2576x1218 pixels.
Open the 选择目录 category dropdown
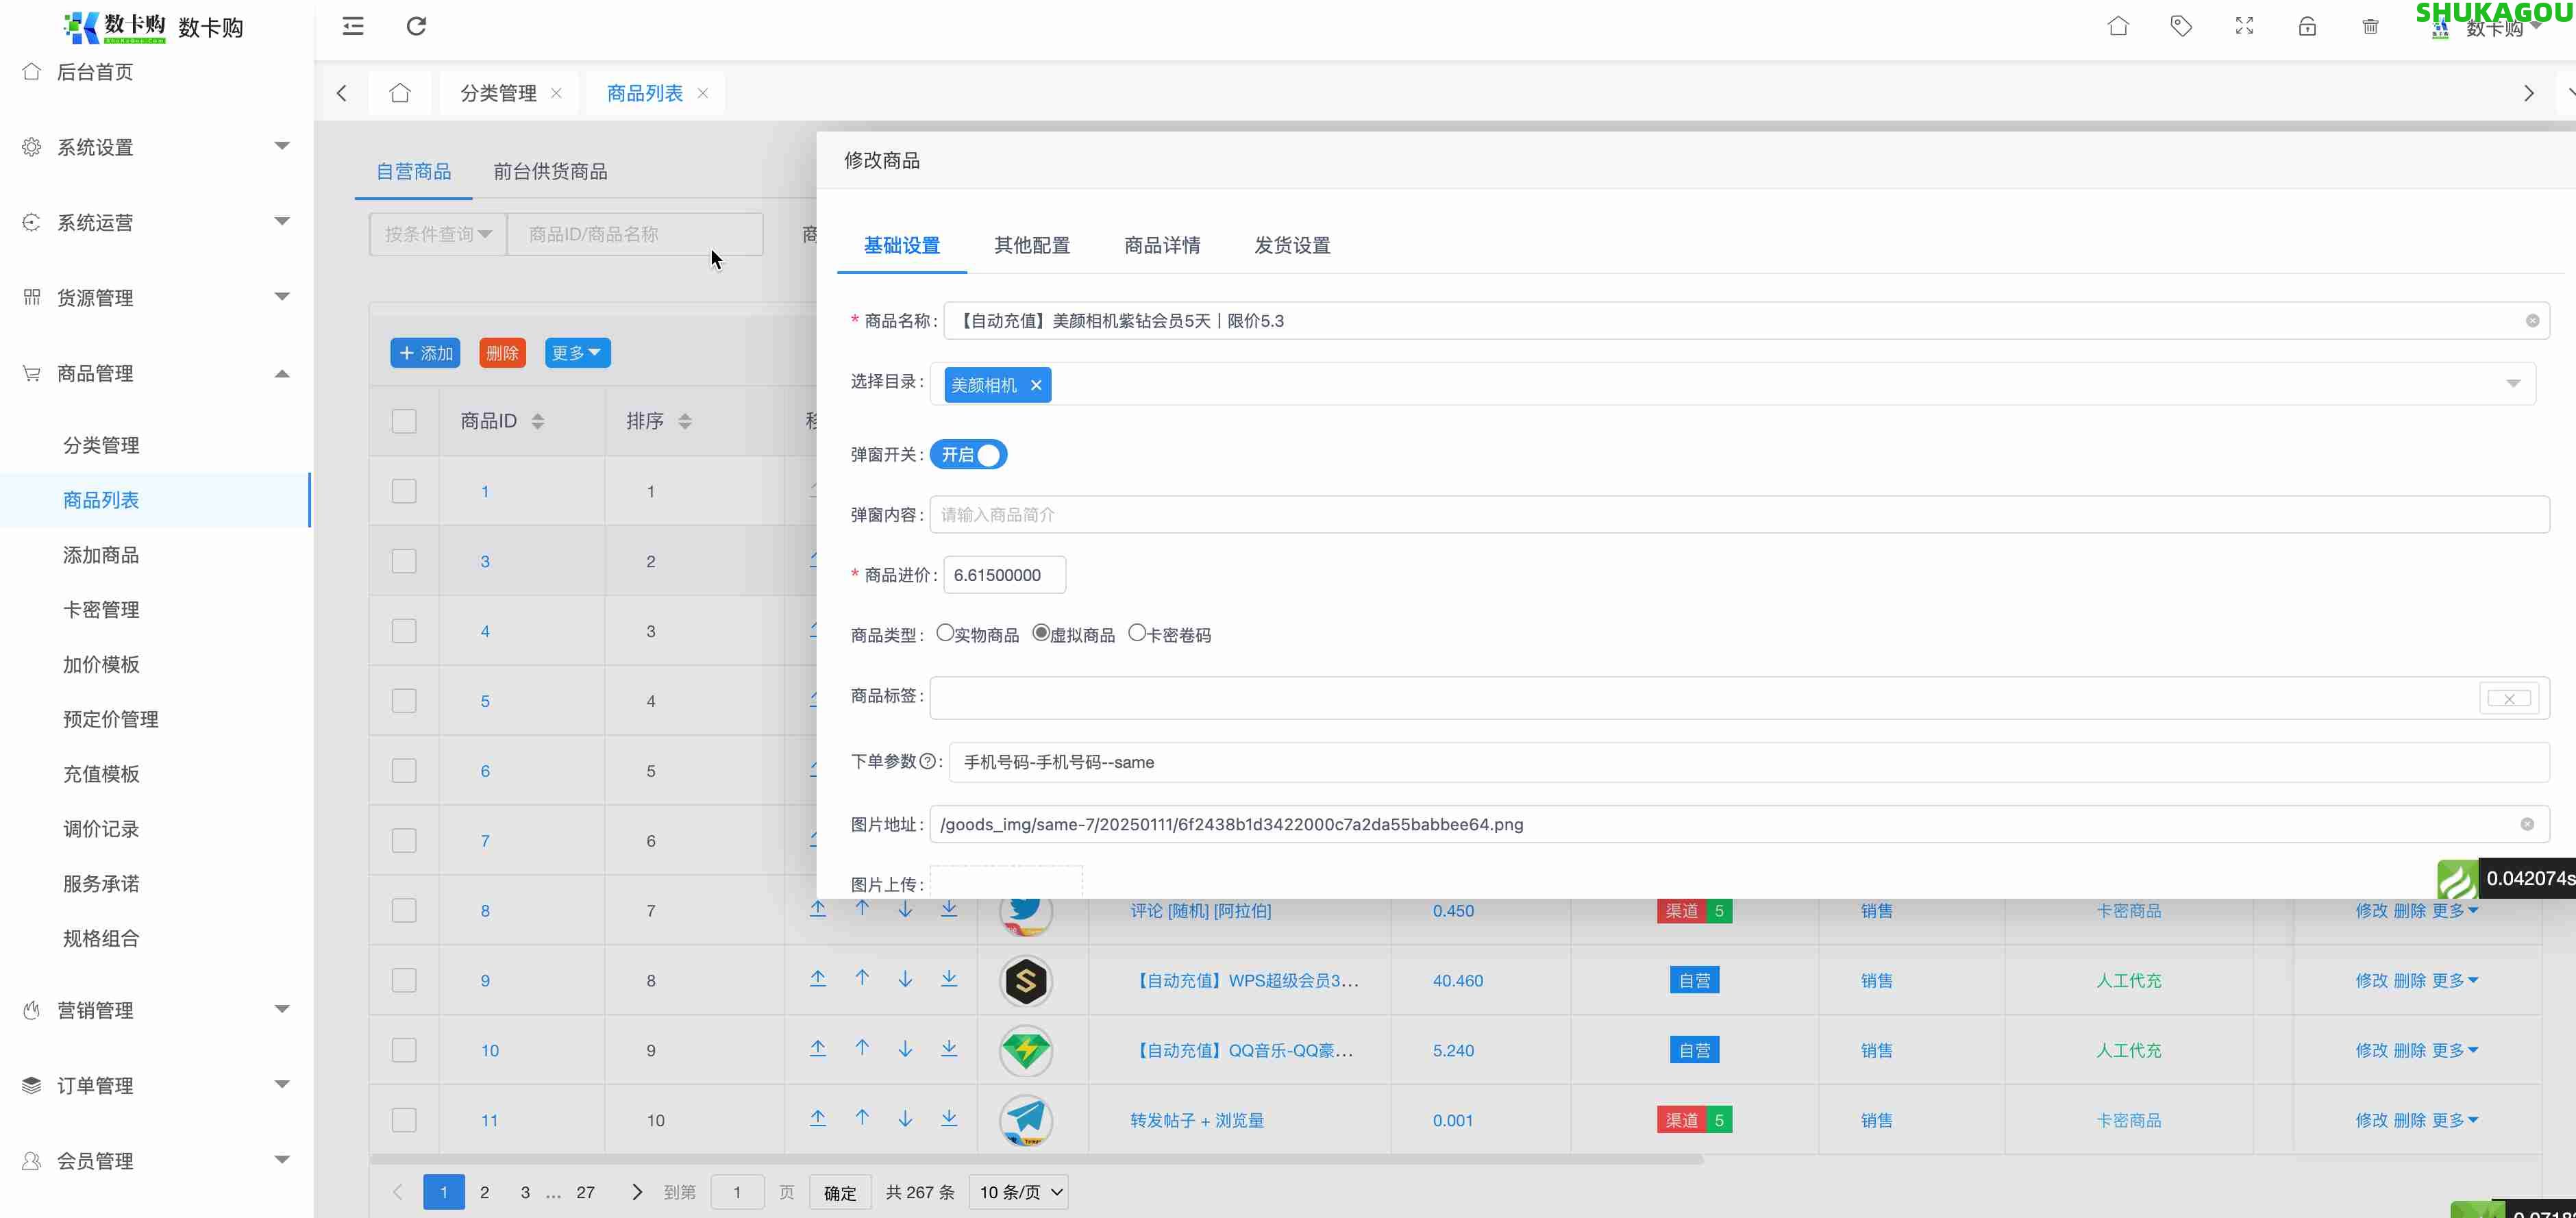(2513, 384)
